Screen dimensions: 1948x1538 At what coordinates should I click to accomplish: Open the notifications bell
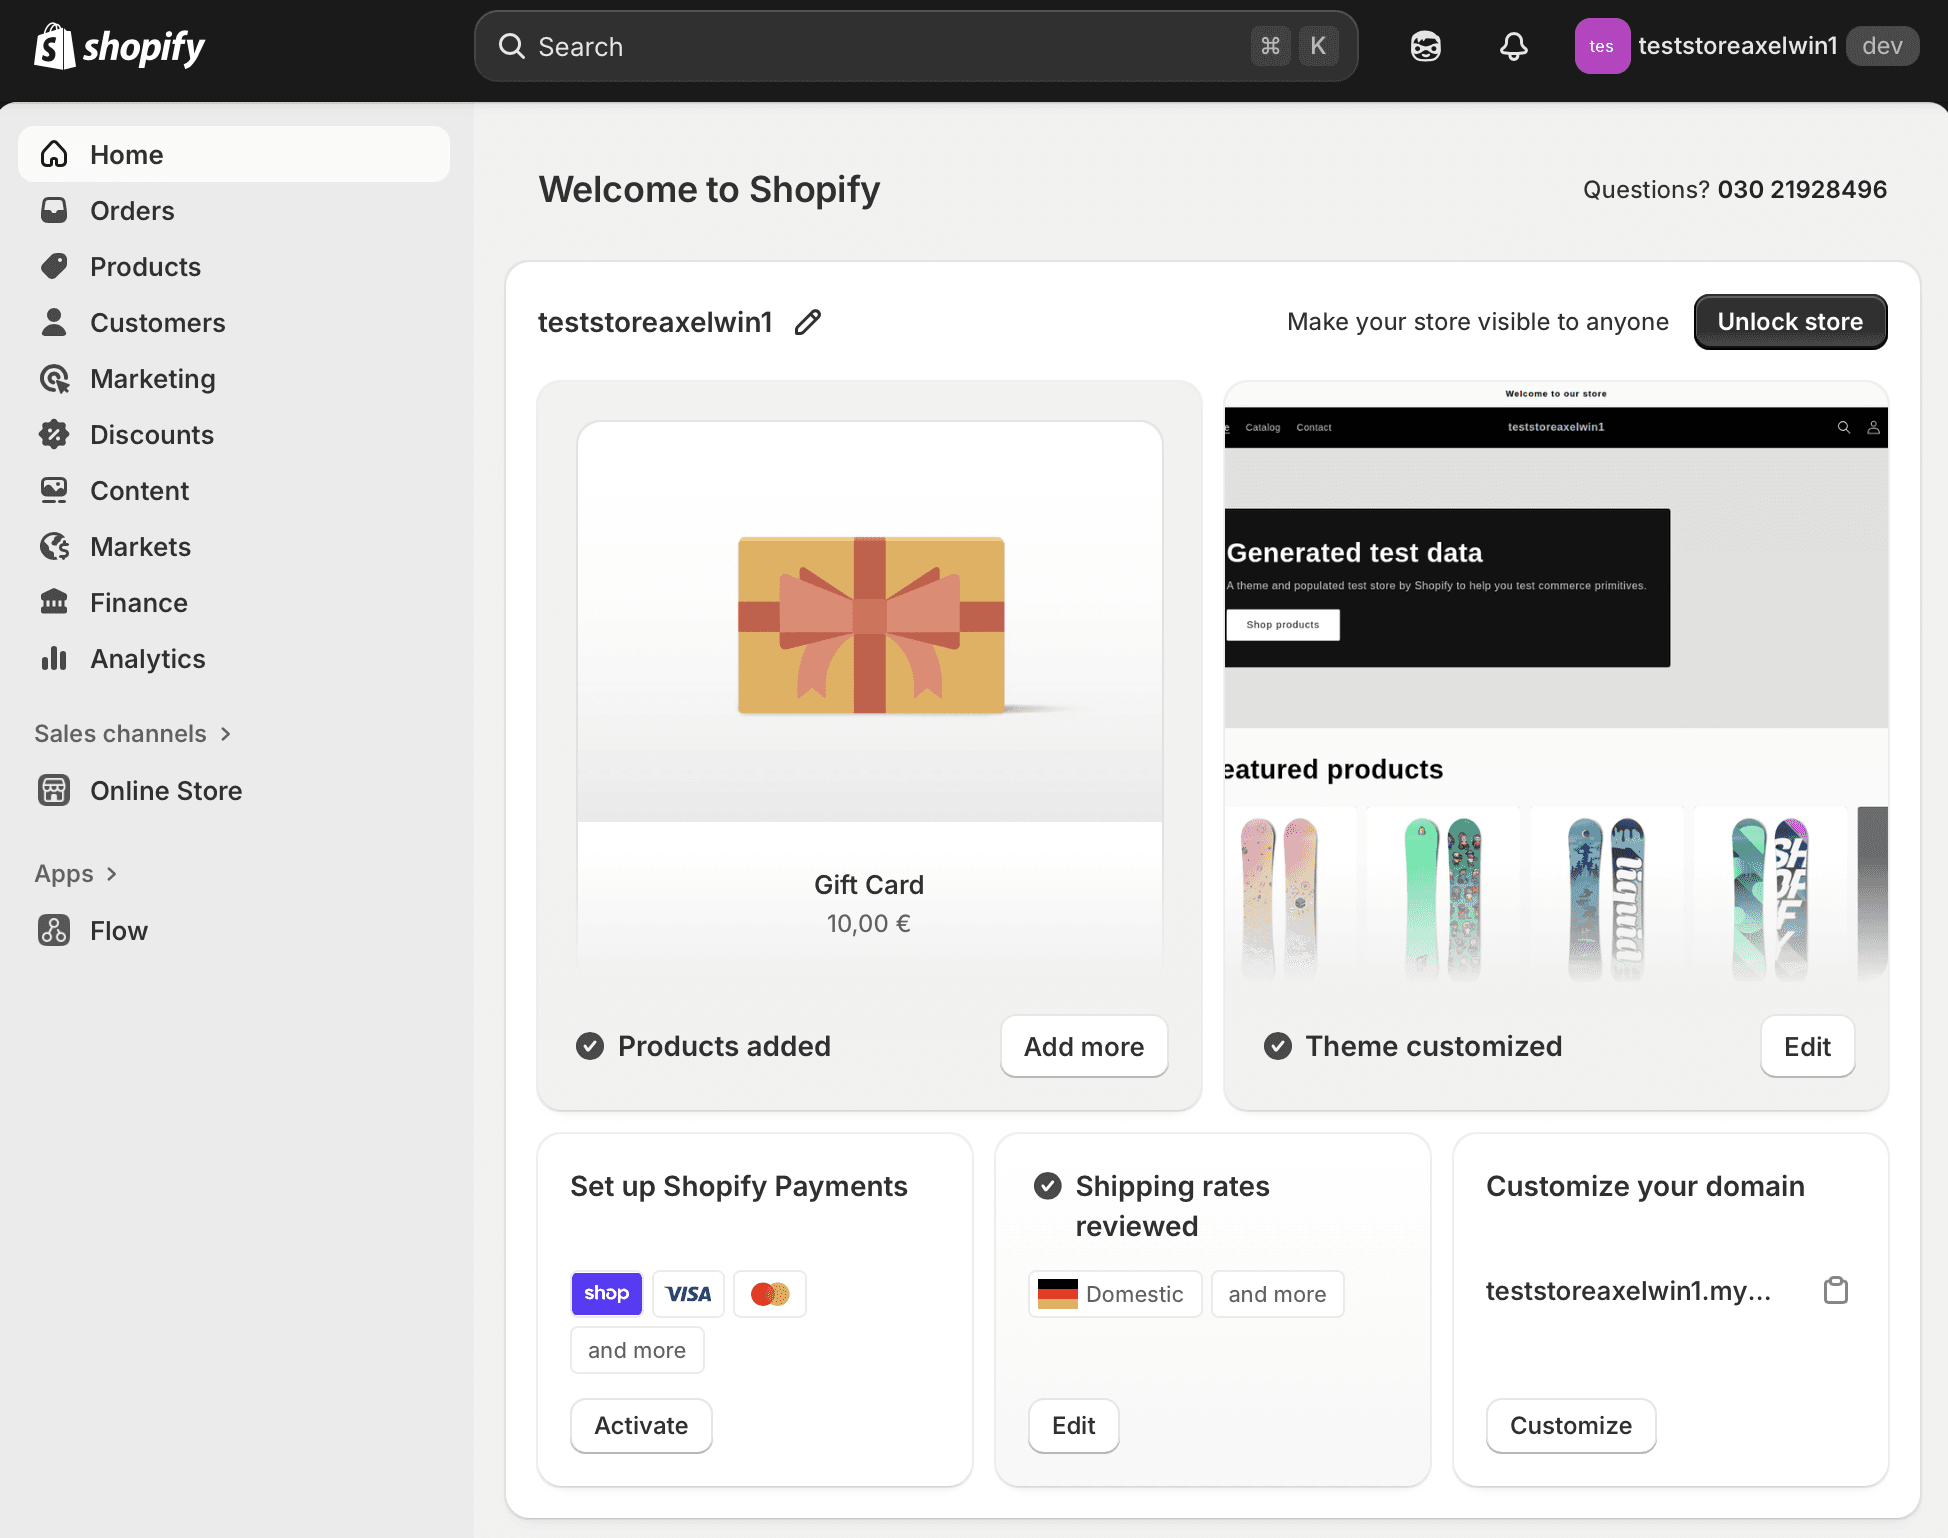click(x=1513, y=46)
